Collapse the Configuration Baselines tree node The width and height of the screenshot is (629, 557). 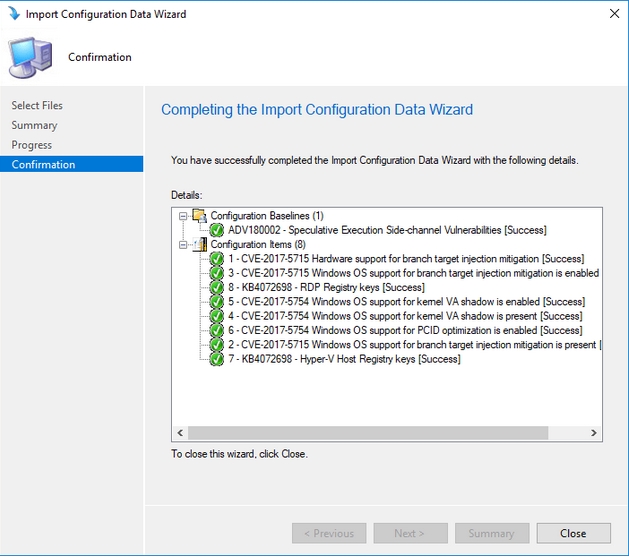pos(183,216)
